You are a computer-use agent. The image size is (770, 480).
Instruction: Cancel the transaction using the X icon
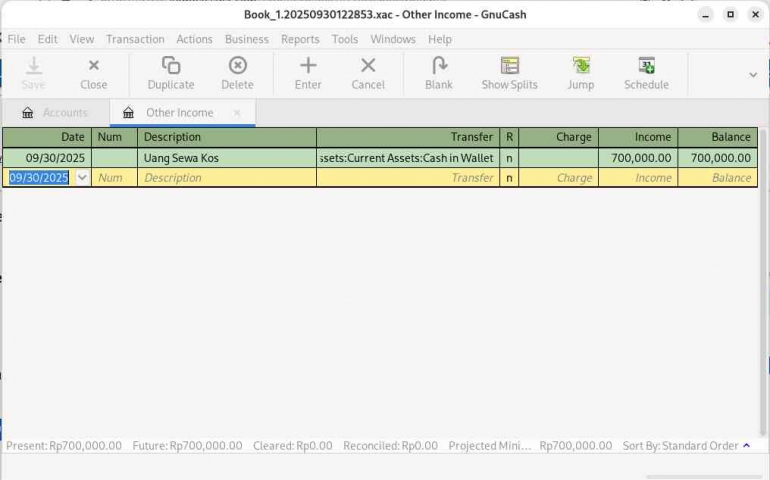coord(368,66)
